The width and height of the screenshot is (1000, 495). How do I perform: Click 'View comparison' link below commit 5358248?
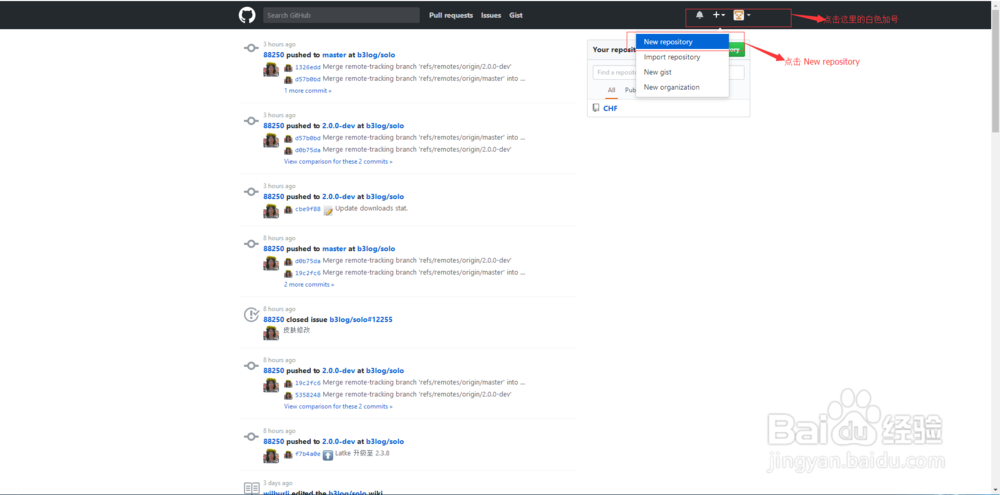(338, 406)
